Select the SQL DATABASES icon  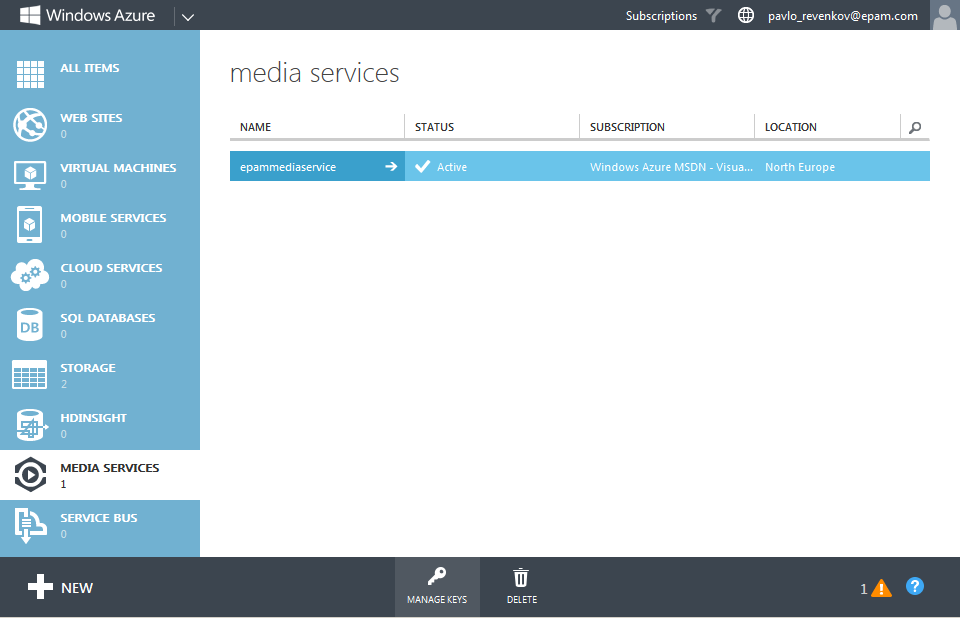[30, 325]
